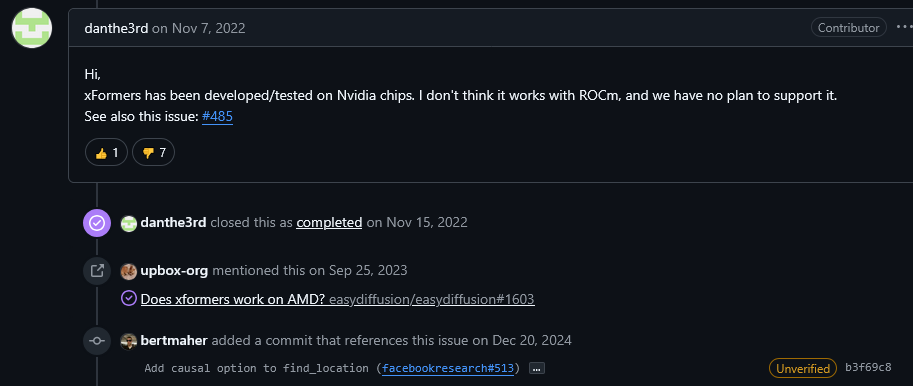Open facebookresearch#513 reference link
The width and height of the screenshot is (913, 386).
[x=448, y=368]
